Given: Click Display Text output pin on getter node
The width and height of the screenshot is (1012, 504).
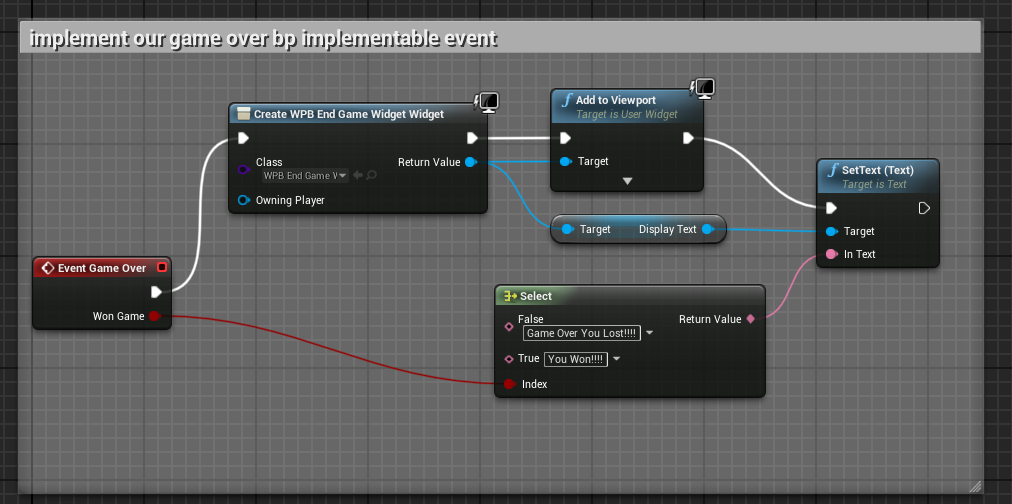Looking at the screenshot, I should (707, 229).
